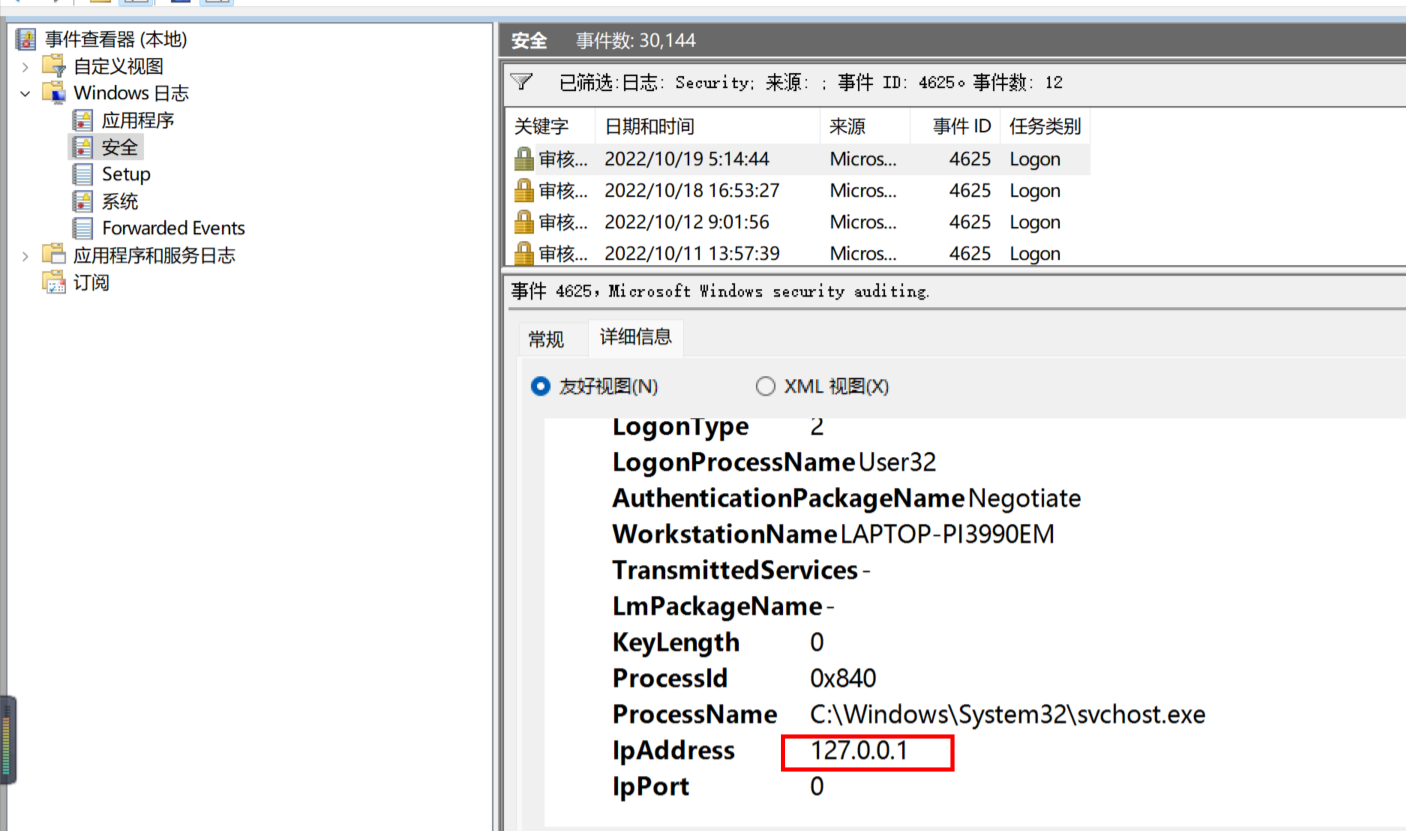The height and width of the screenshot is (831, 1406).
Task: Select the 安全 log in tree
Action: (119, 147)
